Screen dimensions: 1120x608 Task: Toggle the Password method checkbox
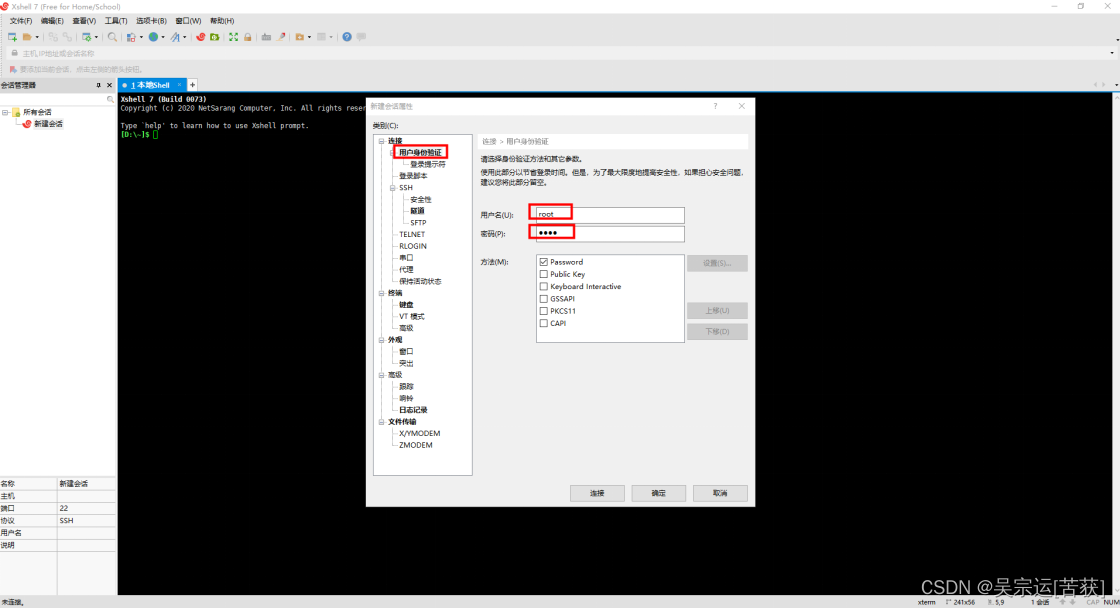click(x=544, y=262)
